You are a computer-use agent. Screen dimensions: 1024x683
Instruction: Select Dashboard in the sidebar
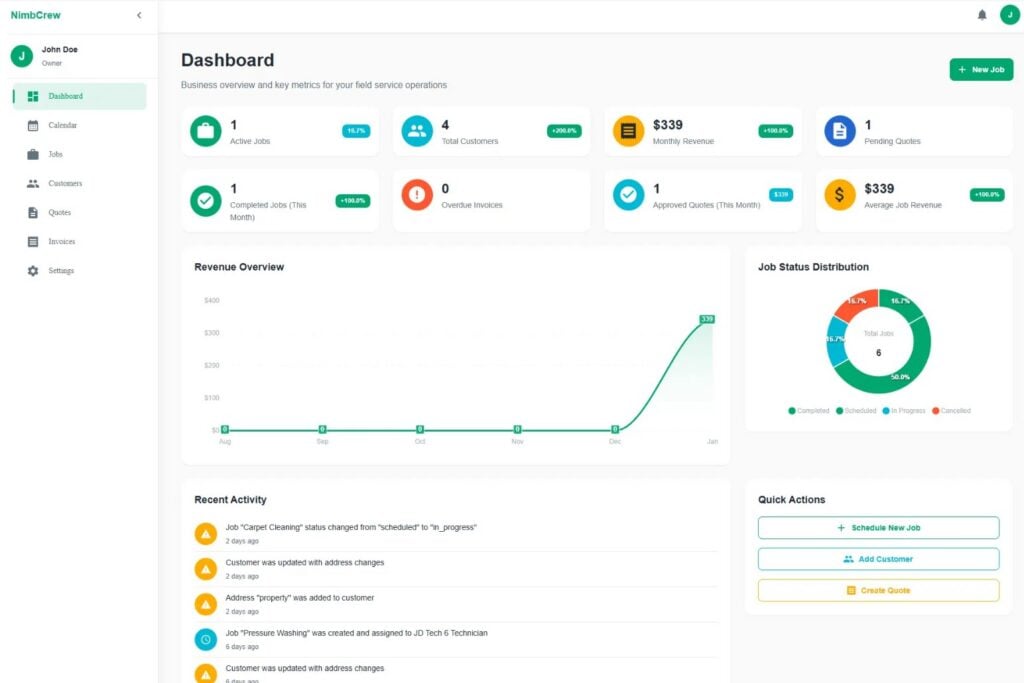click(x=79, y=96)
